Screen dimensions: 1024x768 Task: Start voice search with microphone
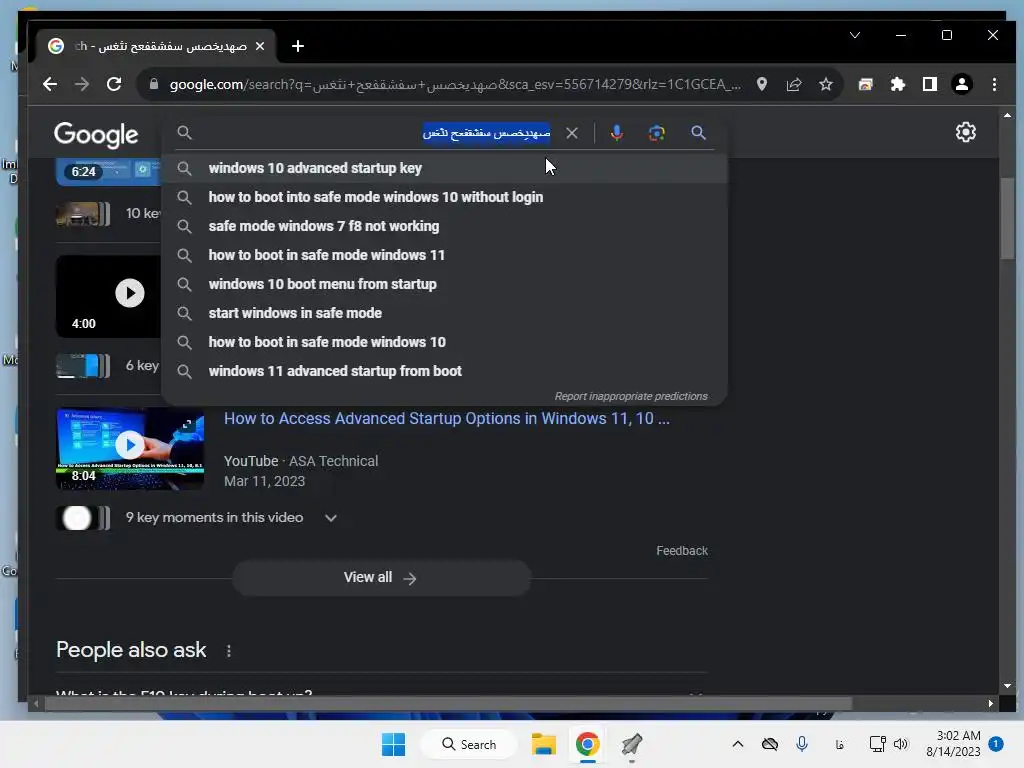pyautogui.click(x=616, y=133)
